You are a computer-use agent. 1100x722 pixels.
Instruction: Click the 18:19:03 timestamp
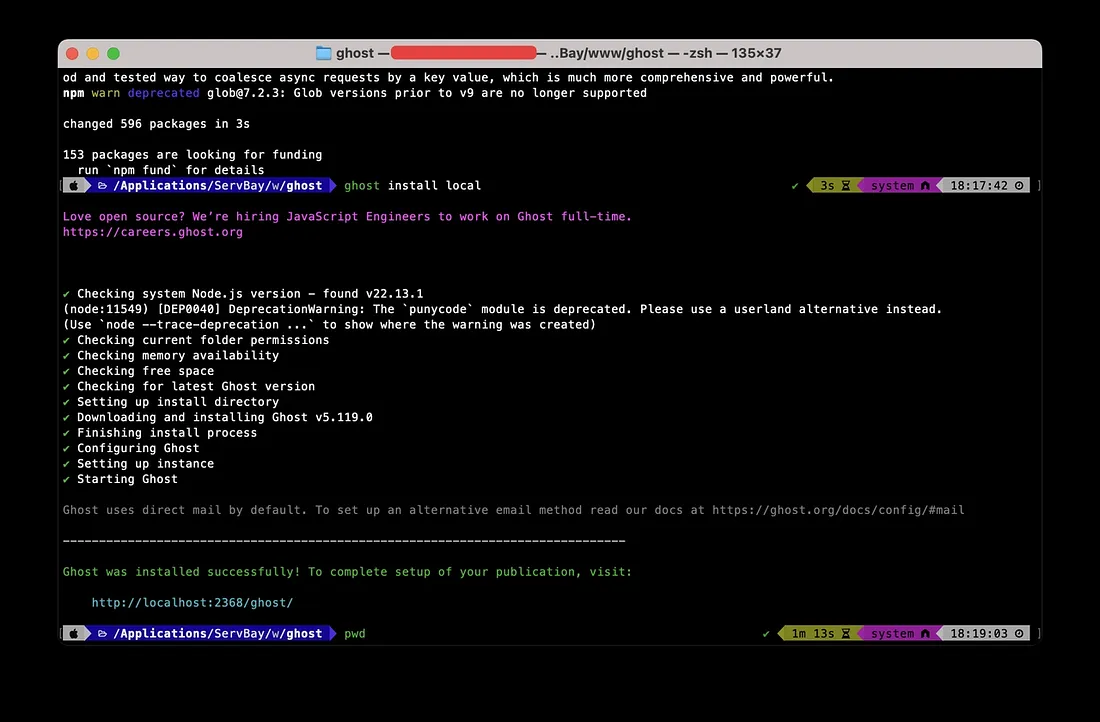pyautogui.click(x=979, y=634)
